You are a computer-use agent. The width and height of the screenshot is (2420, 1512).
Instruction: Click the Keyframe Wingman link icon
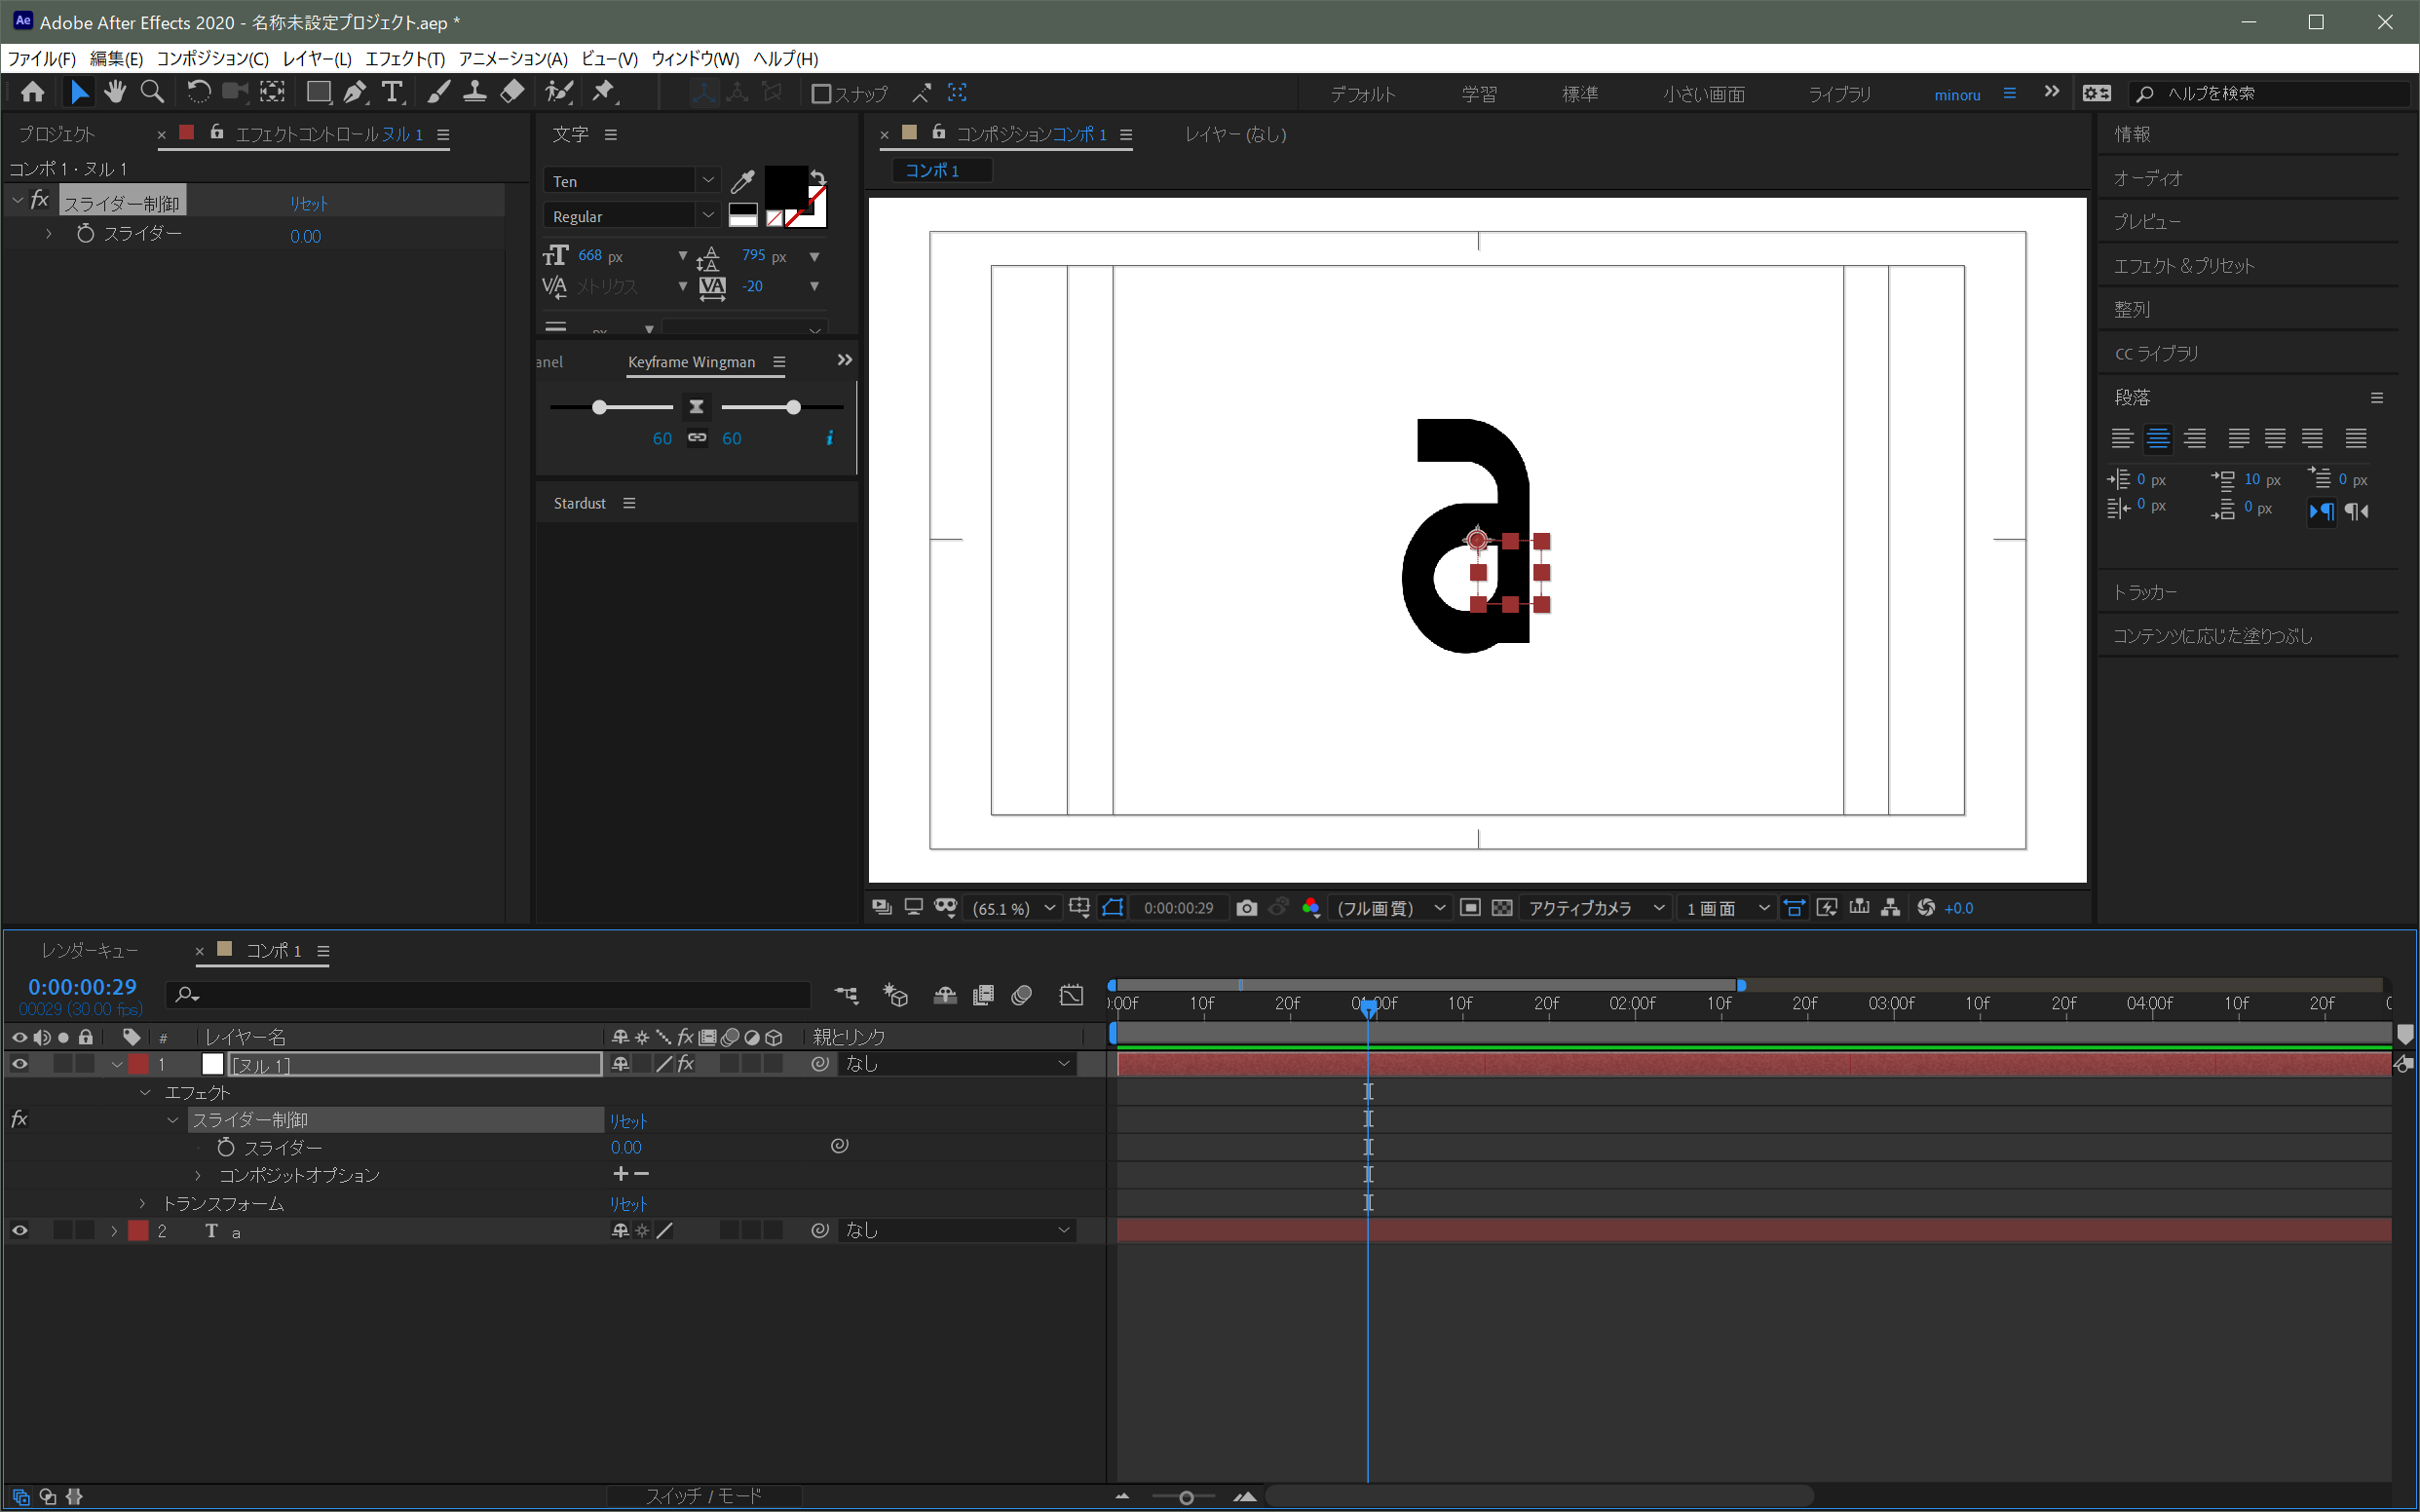tap(697, 438)
